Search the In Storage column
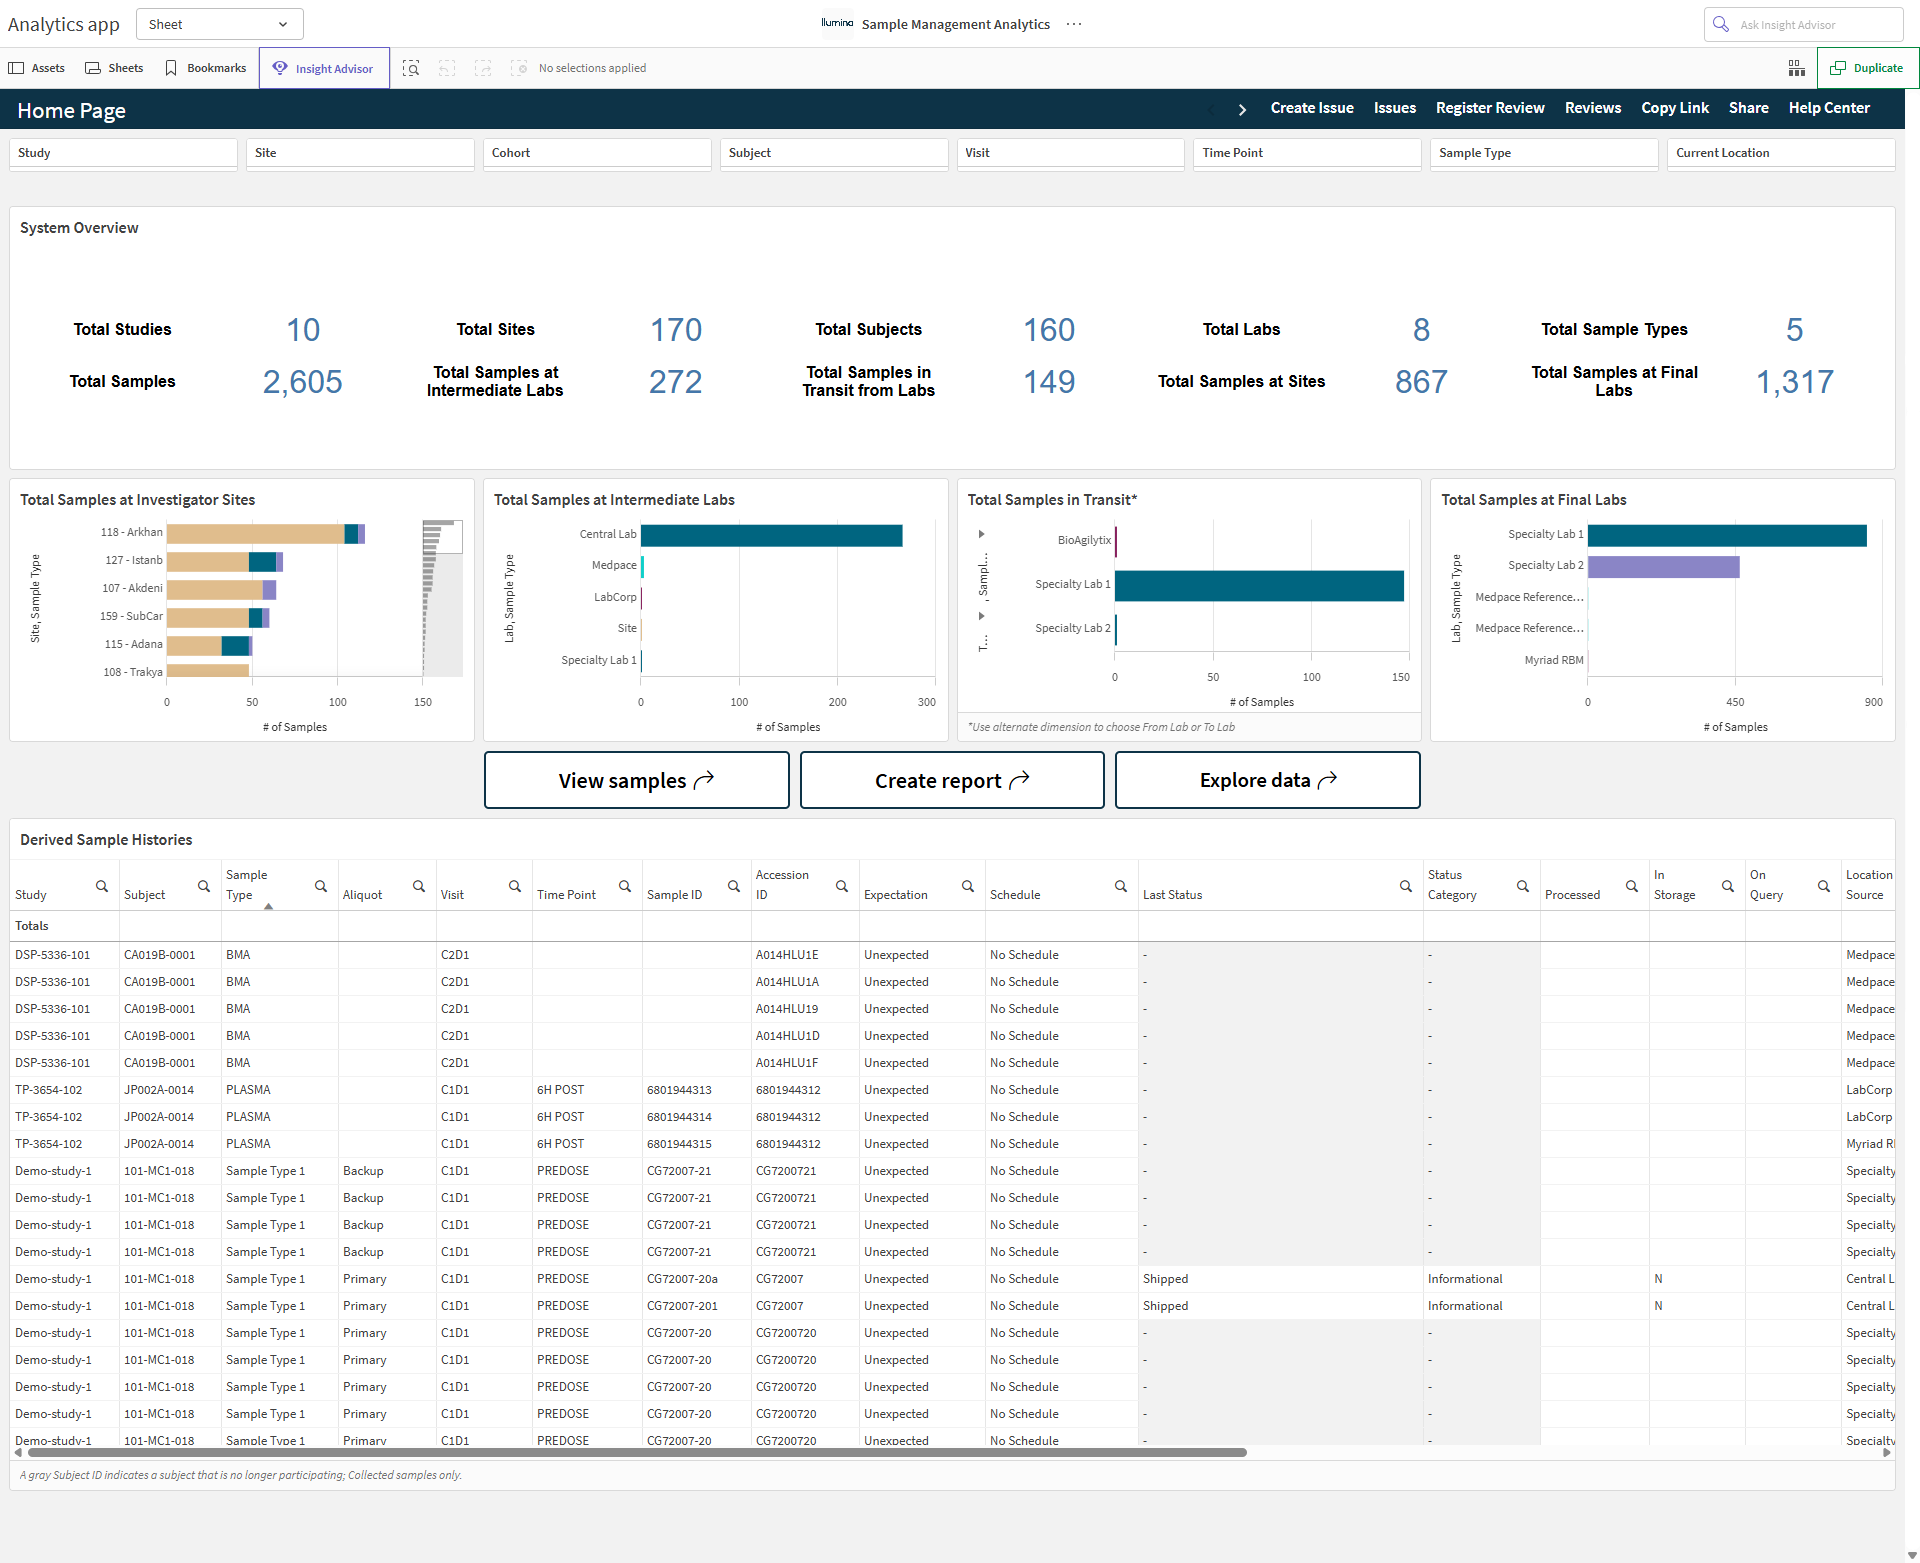This screenshot has width=1920, height=1563. (1728, 886)
